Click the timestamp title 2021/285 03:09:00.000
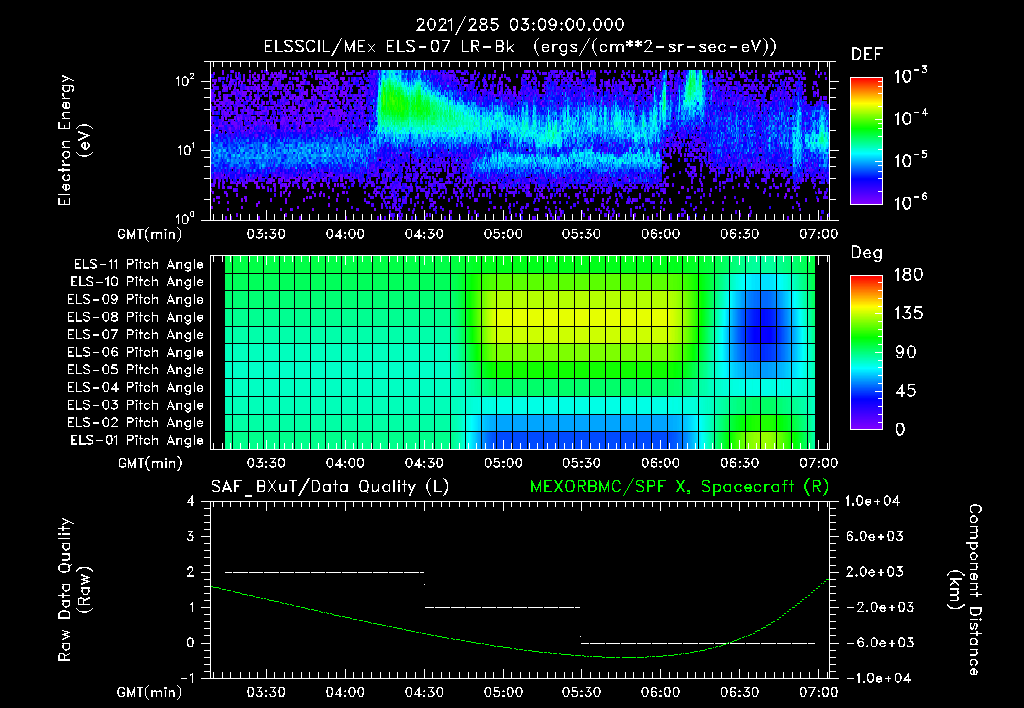Viewport: 1024px width, 708px height. pyautogui.click(x=520, y=25)
